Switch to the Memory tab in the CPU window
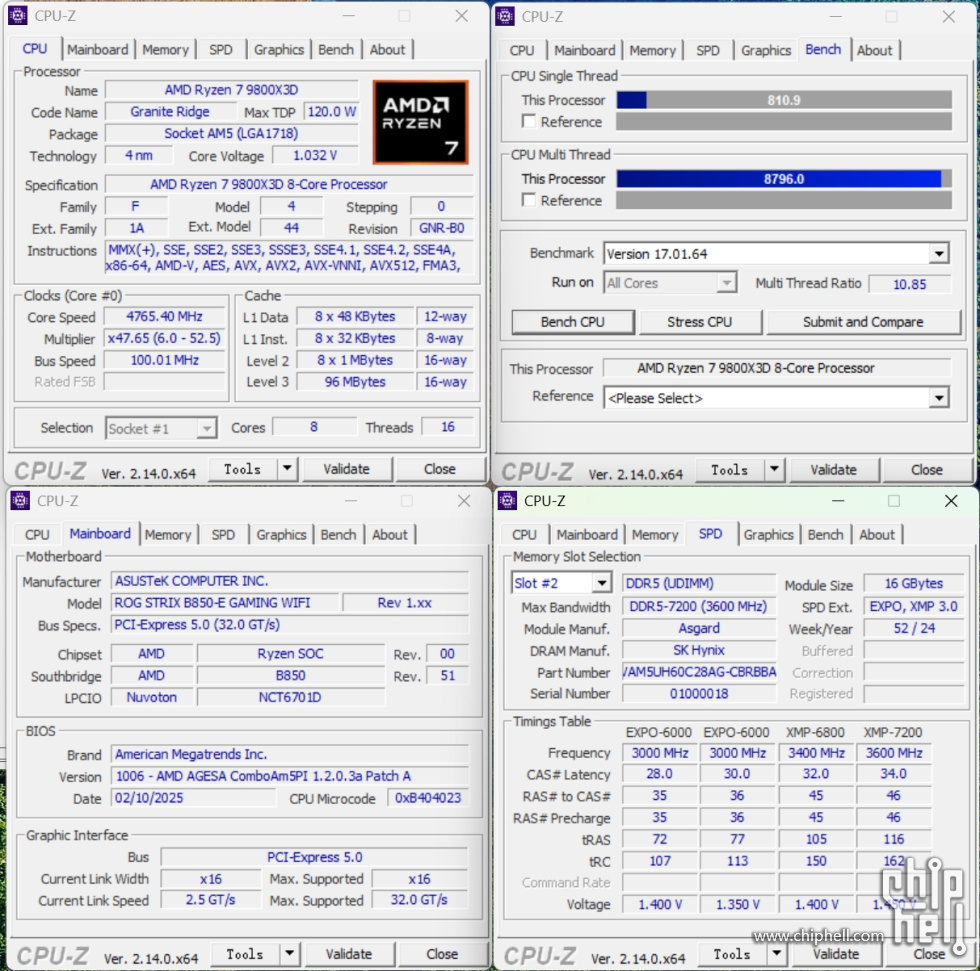 pyautogui.click(x=166, y=49)
